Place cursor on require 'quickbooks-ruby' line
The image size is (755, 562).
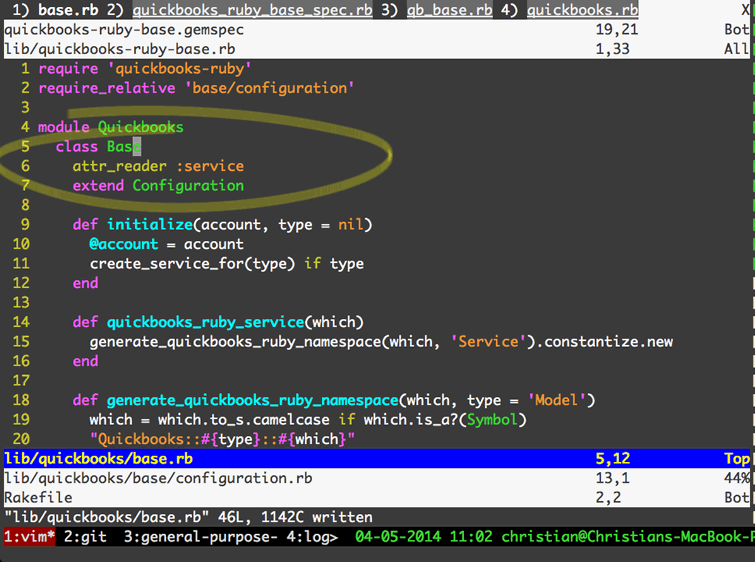point(144,69)
